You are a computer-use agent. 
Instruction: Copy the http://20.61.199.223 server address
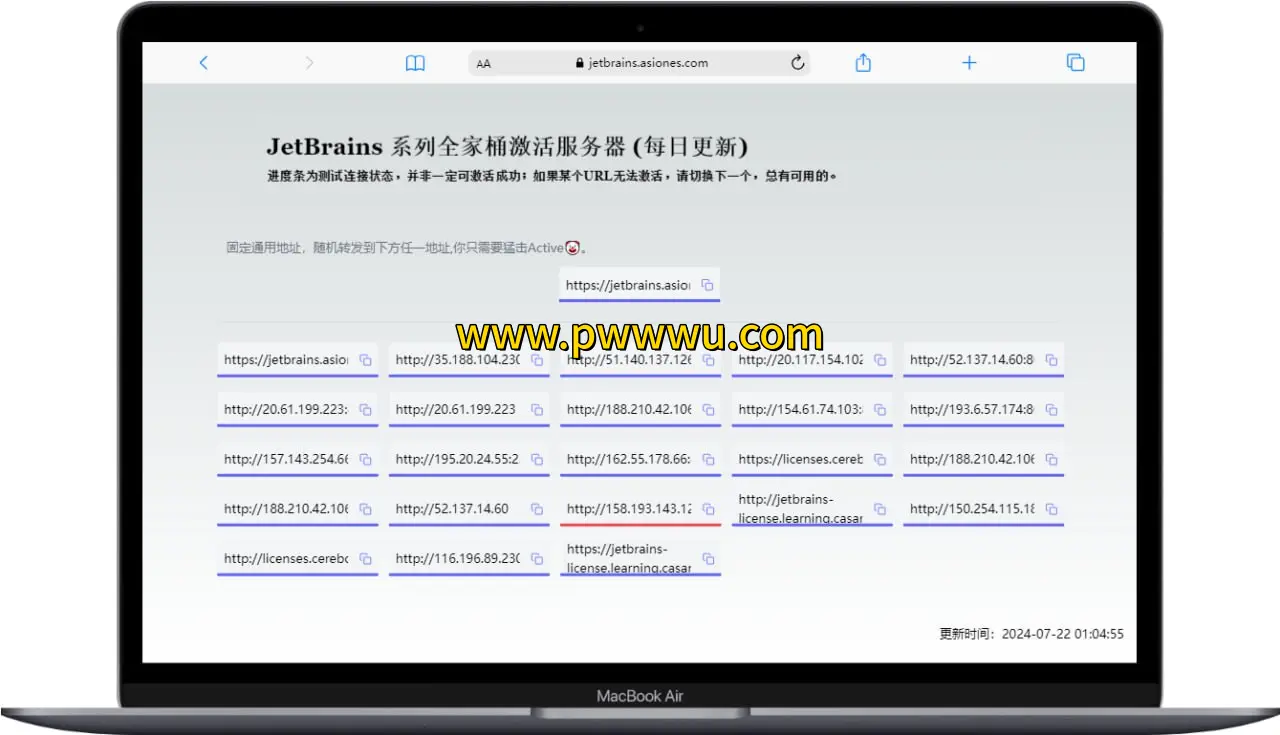tap(538, 409)
